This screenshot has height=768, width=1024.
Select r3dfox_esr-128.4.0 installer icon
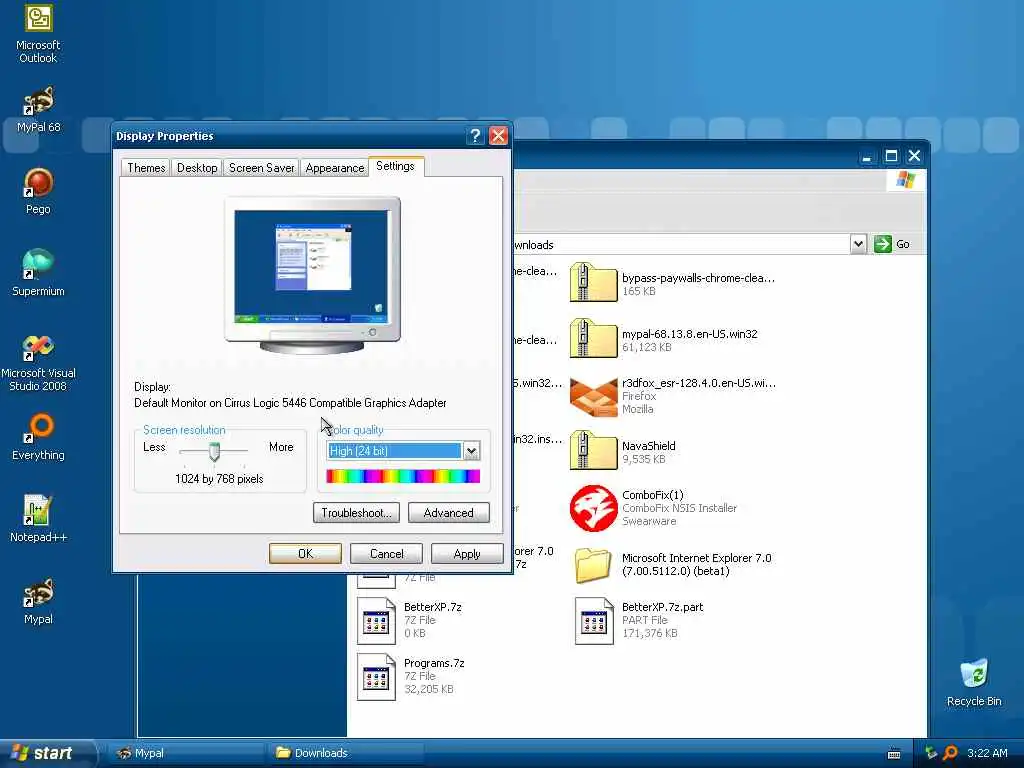593,396
